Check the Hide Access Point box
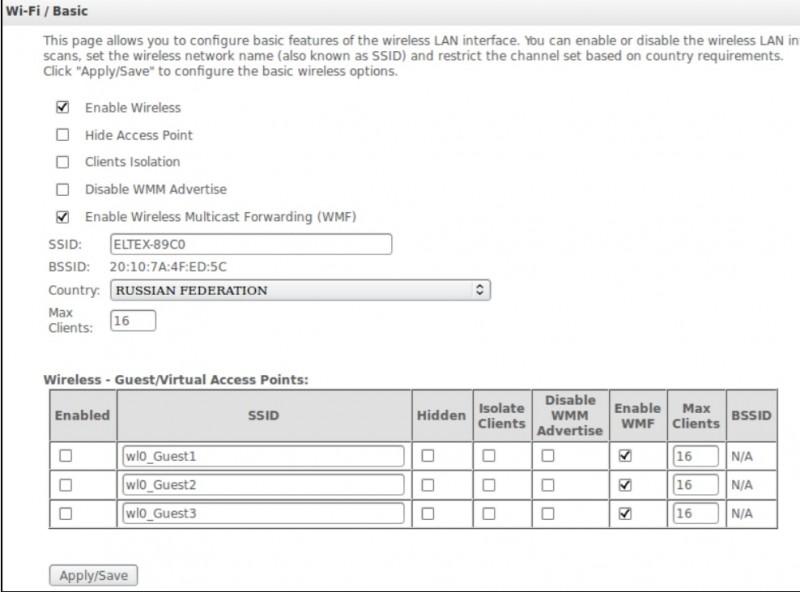The height and width of the screenshot is (592, 800). point(62,135)
